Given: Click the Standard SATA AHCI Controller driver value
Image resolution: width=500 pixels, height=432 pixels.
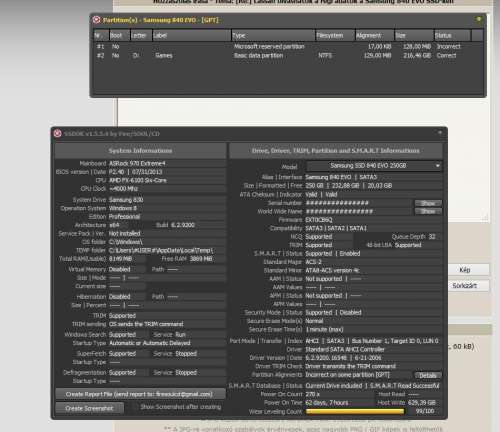Looking at the screenshot, I should click(x=345, y=349).
